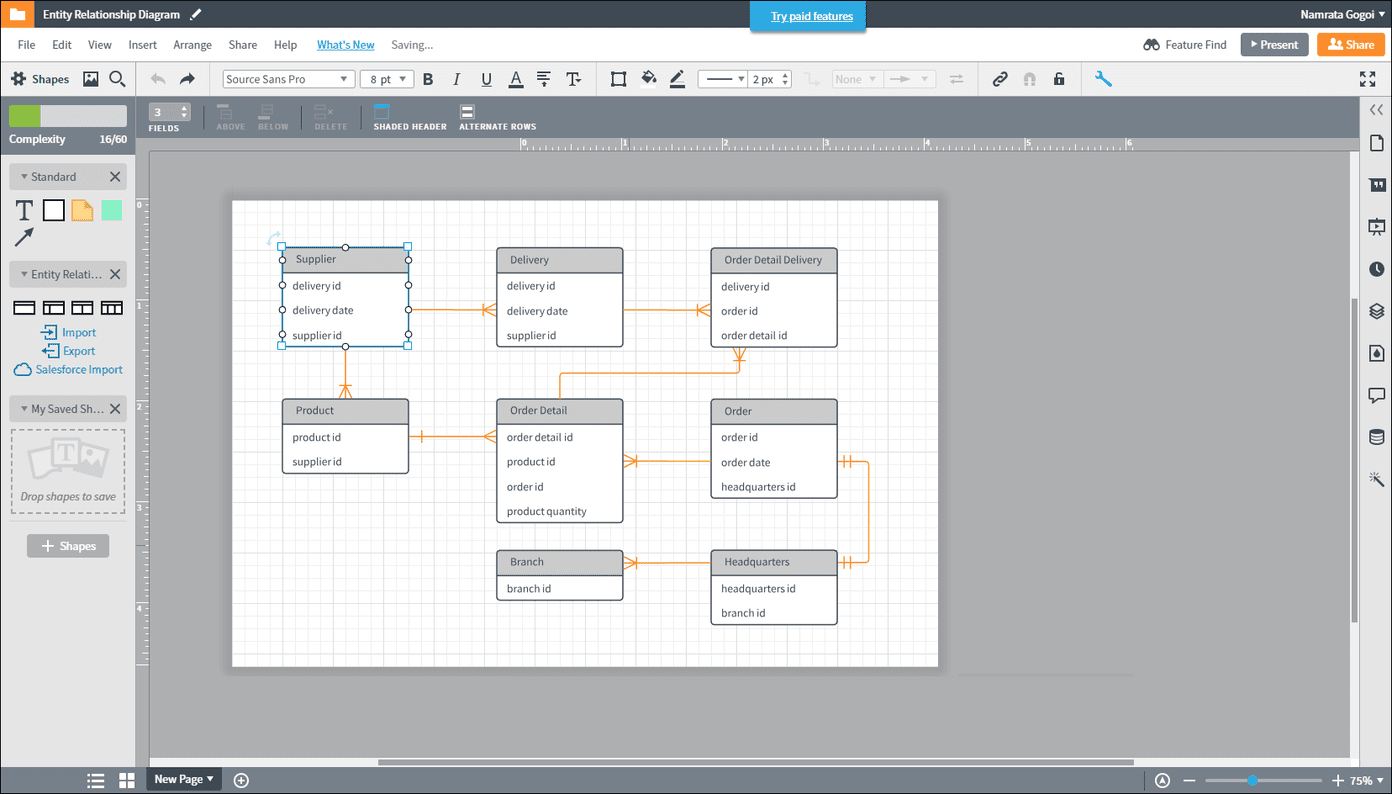Select the block rectangle shape
The height and width of the screenshot is (794, 1392).
coord(53,210)
